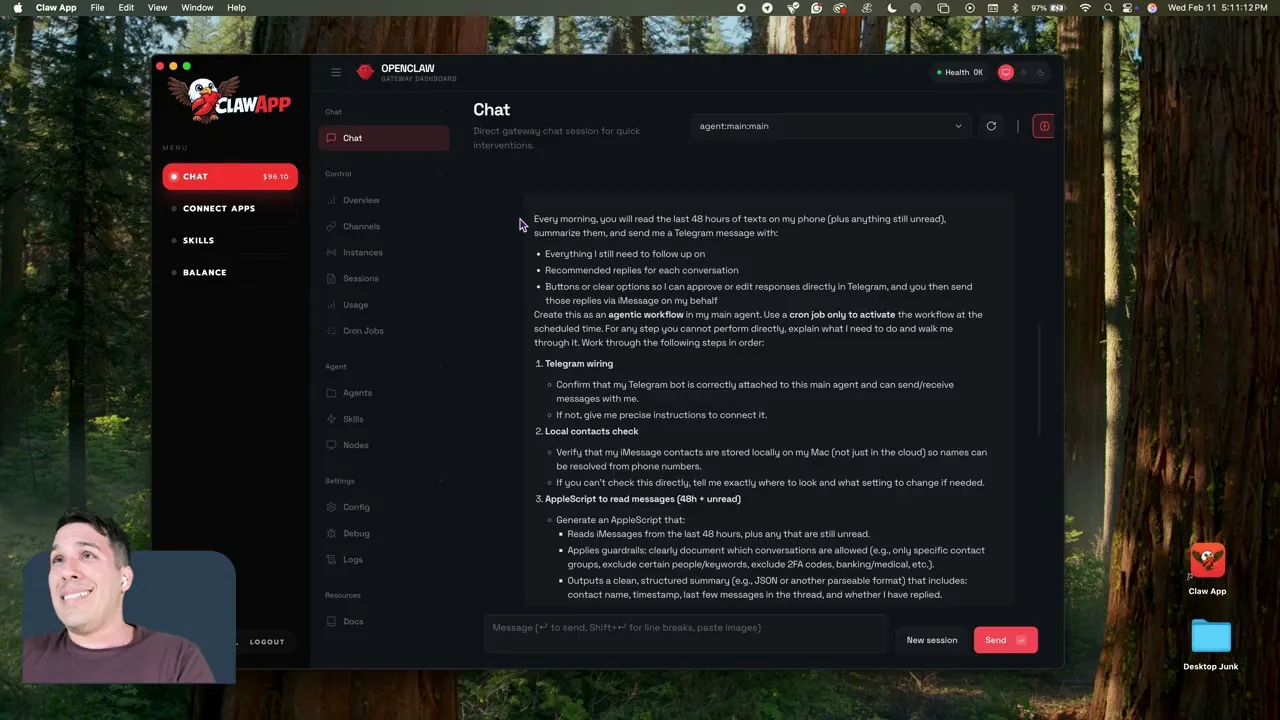The height and width of the screenshot is (720, 1280).
Task: Click the Health OK status indicator
Action: pyautogui.click(x=959, y=72)
